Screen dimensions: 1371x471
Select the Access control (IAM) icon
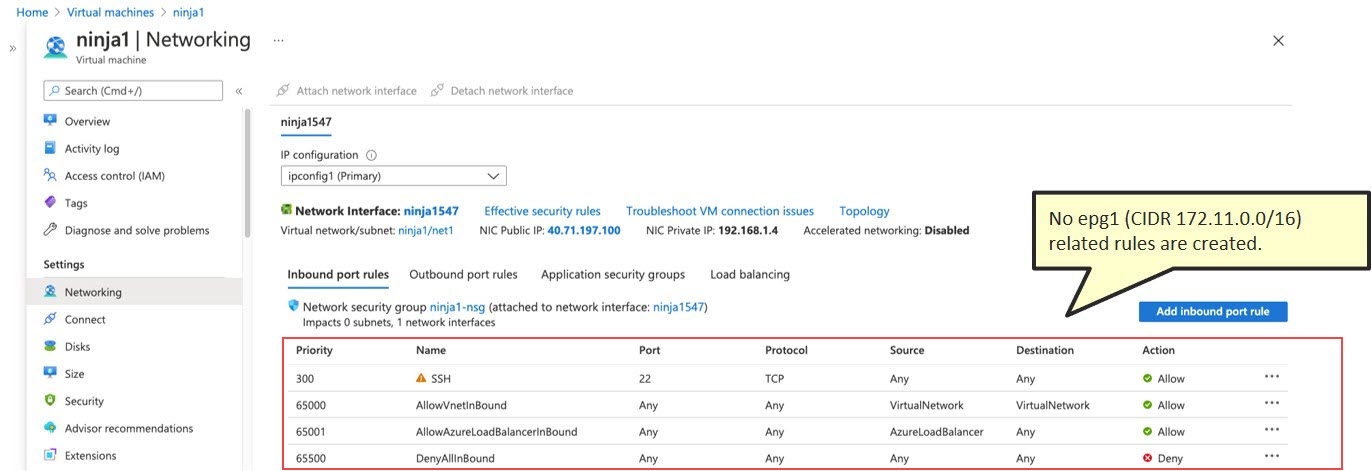tap(50, 175)
